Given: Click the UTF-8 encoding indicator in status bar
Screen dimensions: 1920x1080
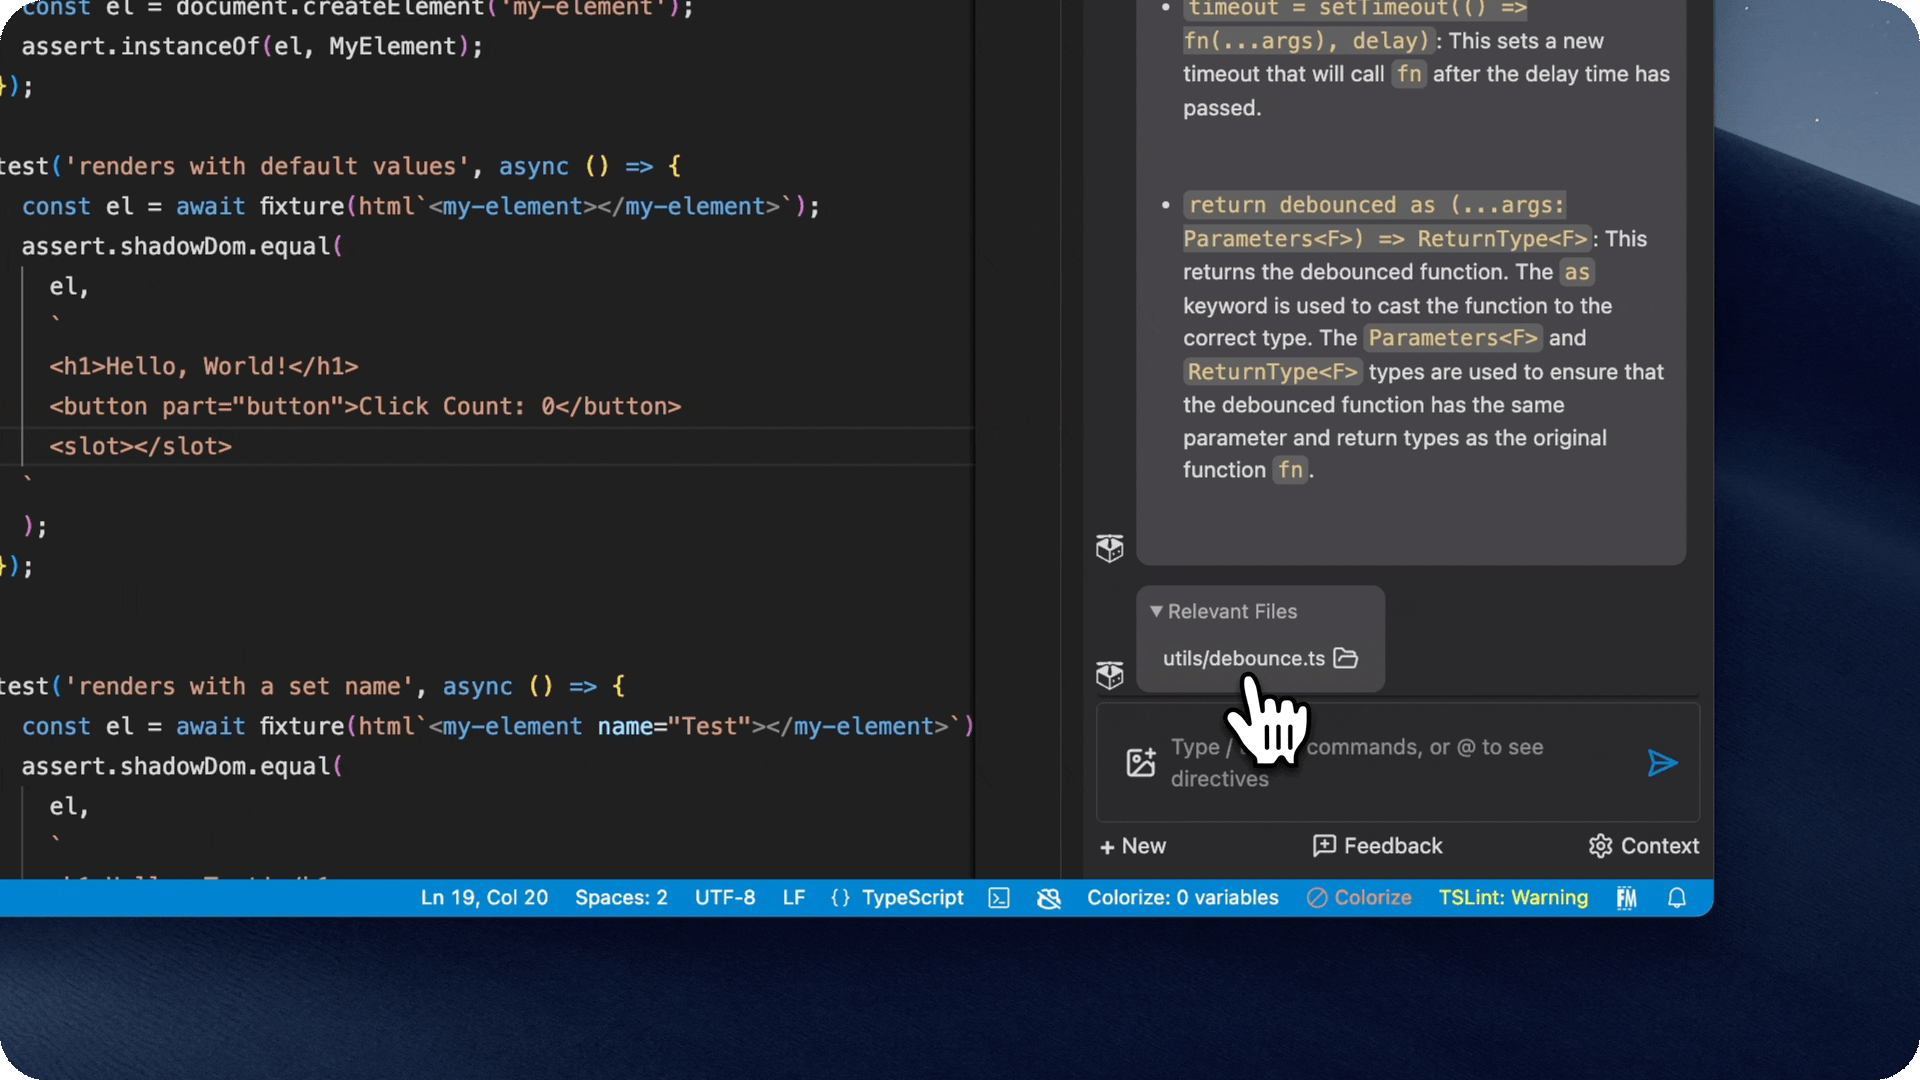Looking at the screenshot, I should point(725,897).
